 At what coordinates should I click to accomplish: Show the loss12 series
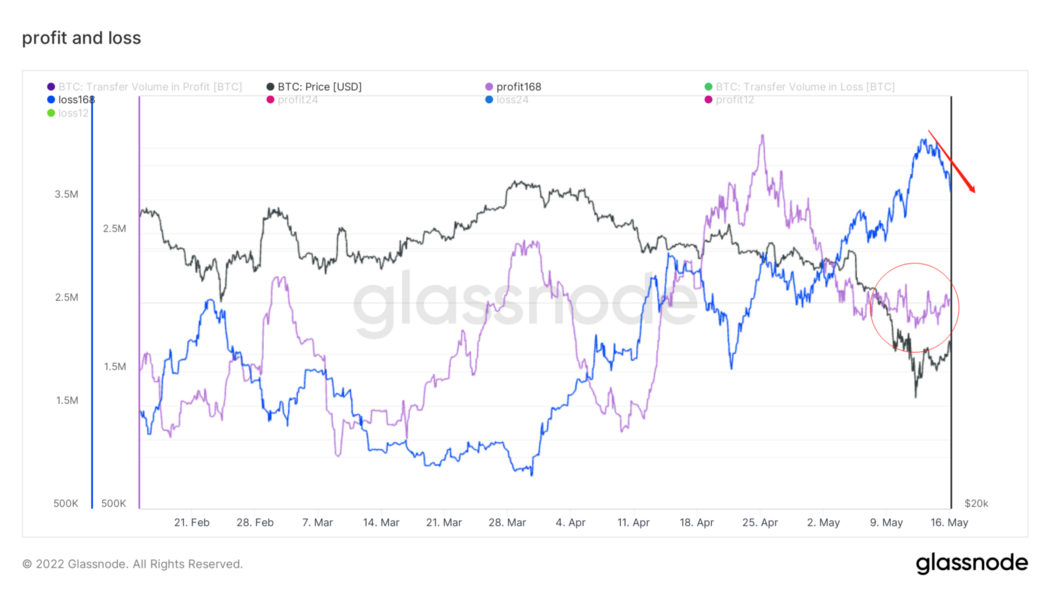[x=75, y=113]
